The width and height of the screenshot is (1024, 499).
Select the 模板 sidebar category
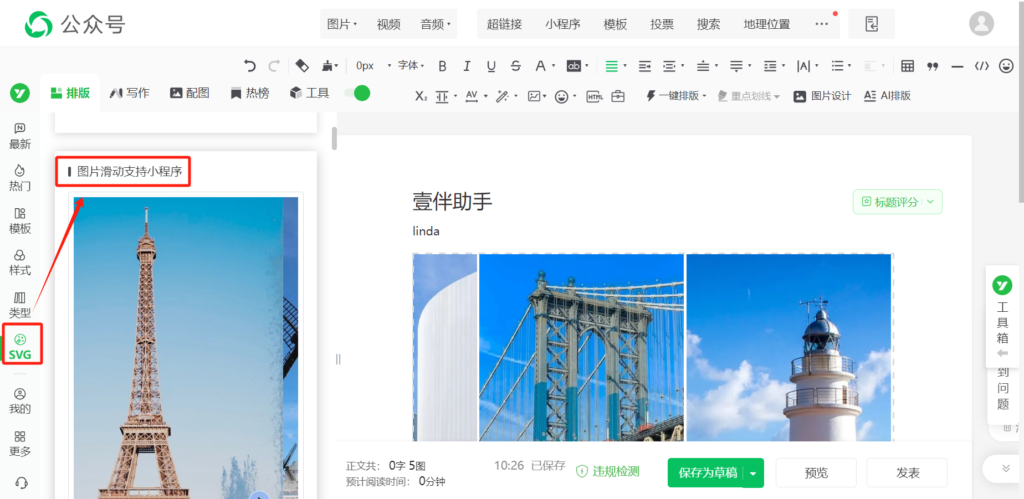pyautogui.click(x=20, y=221)
